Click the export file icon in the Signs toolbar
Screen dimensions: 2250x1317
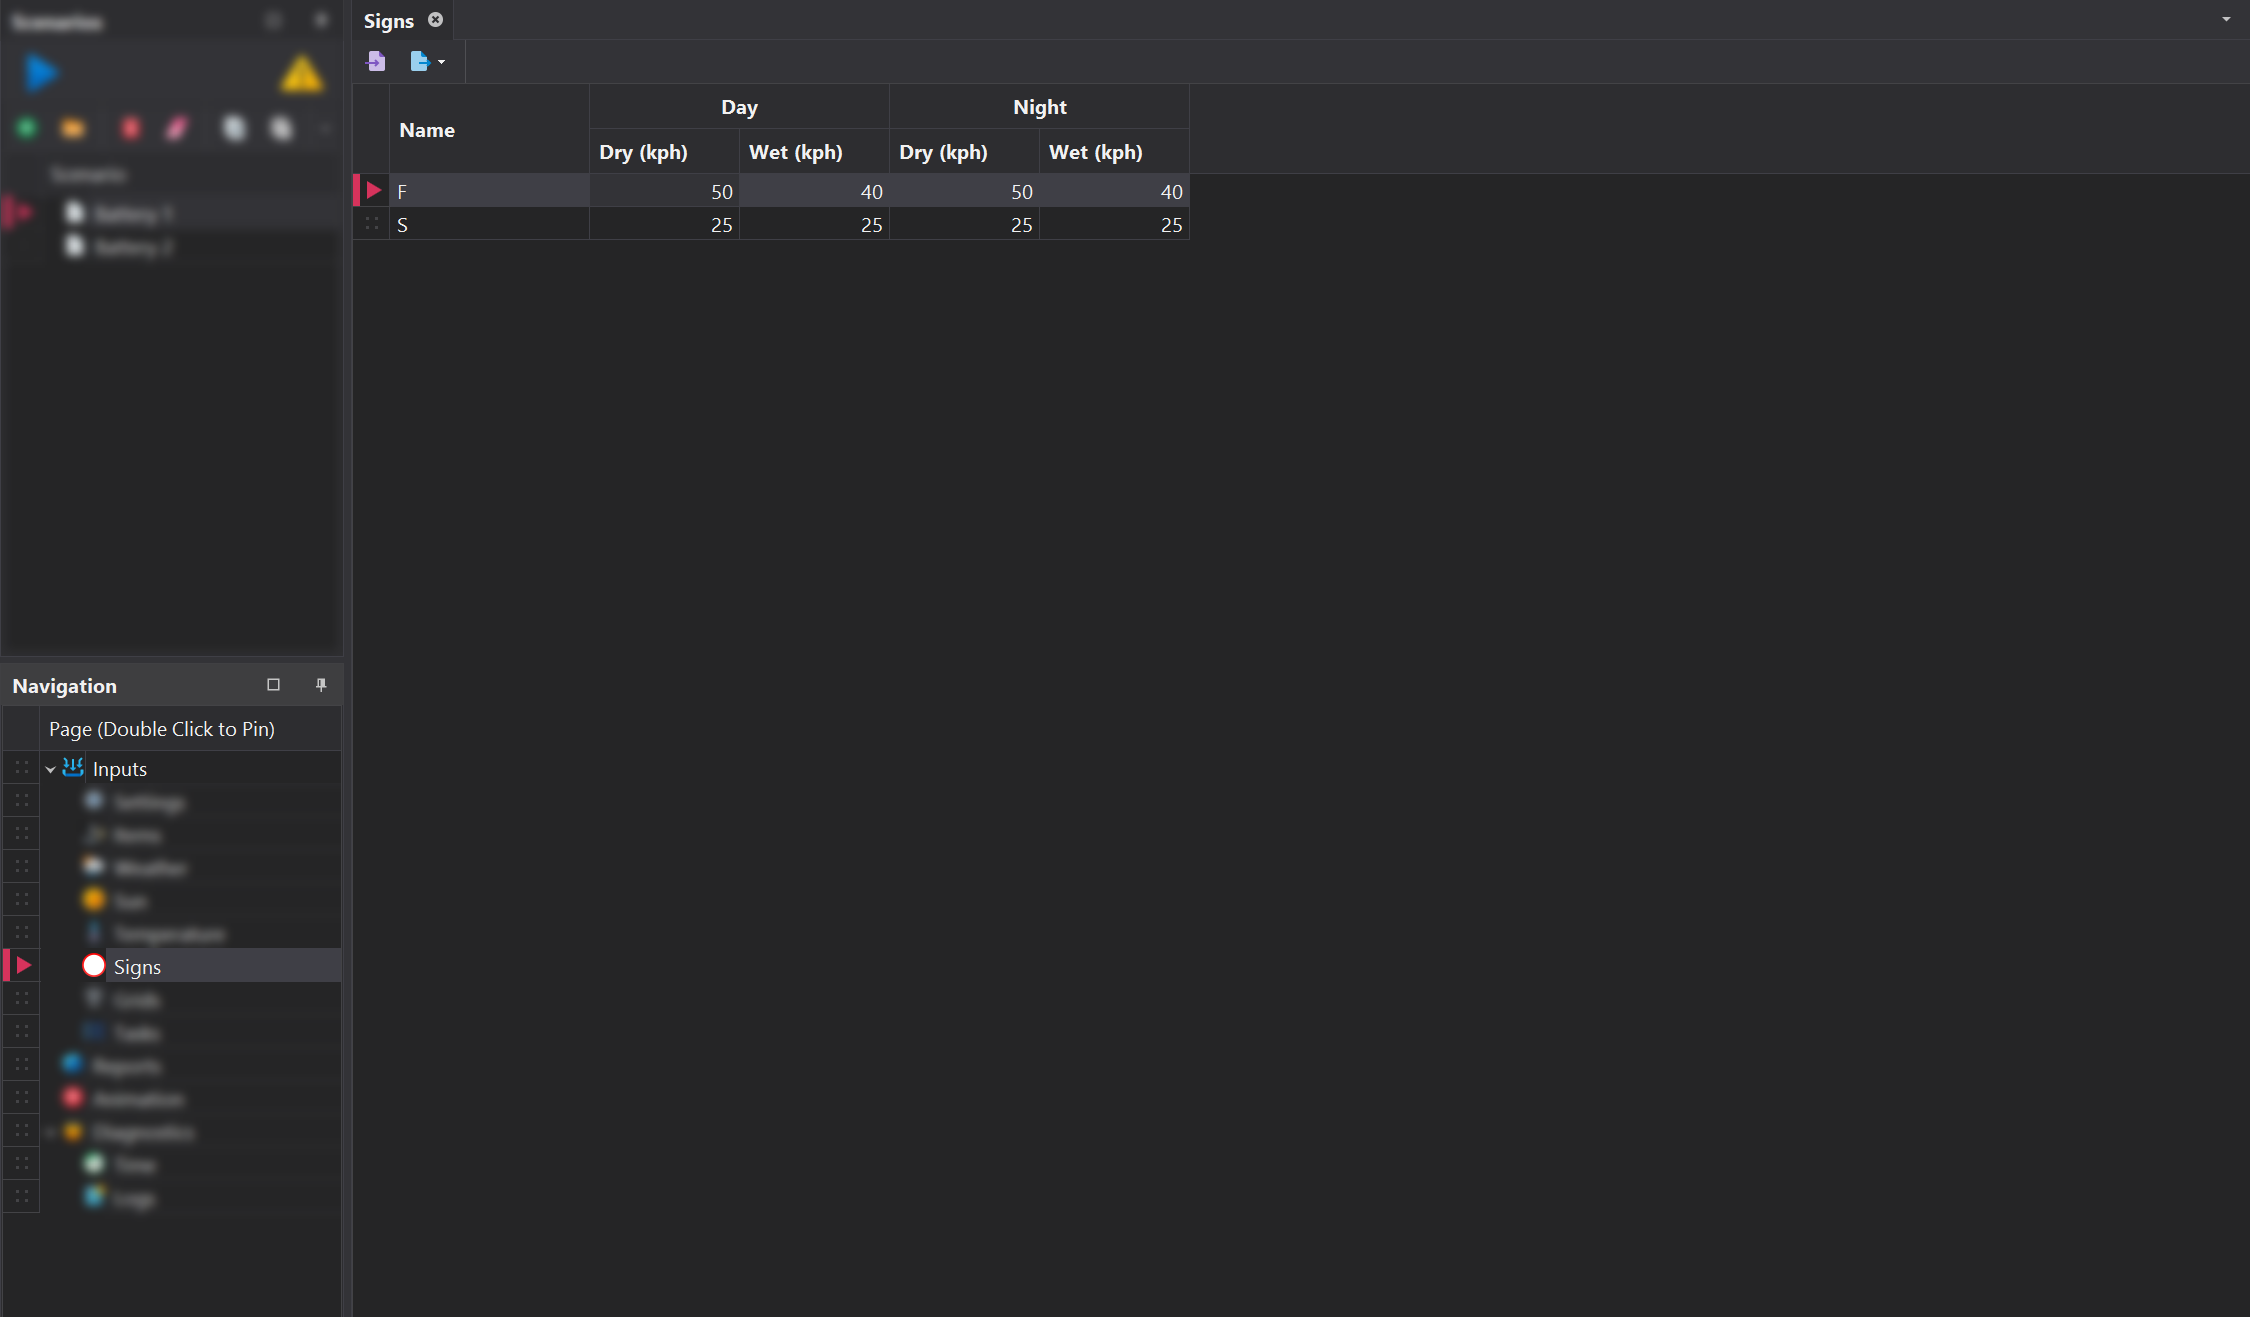coord(420,61)
